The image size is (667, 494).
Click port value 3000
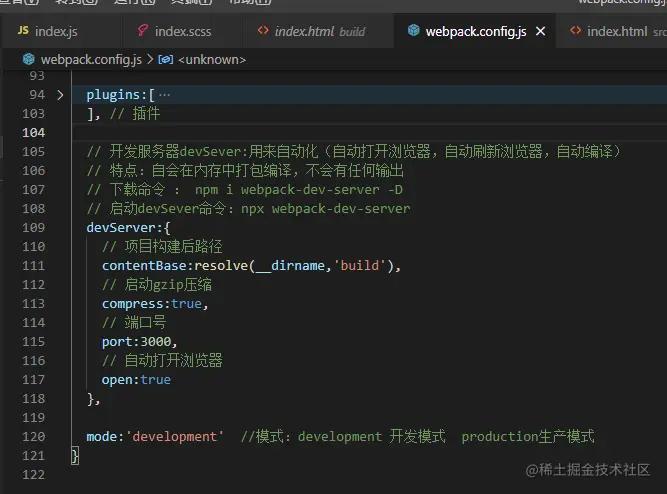tap(156, 342)
